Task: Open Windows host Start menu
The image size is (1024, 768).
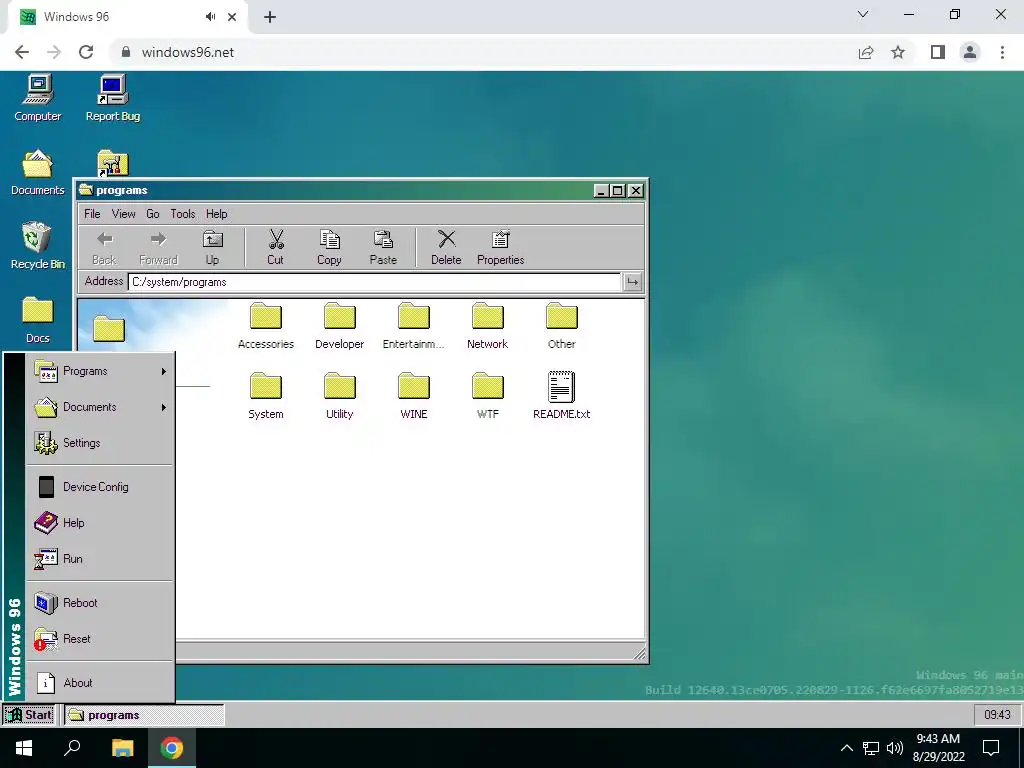Action: [24, 748]
